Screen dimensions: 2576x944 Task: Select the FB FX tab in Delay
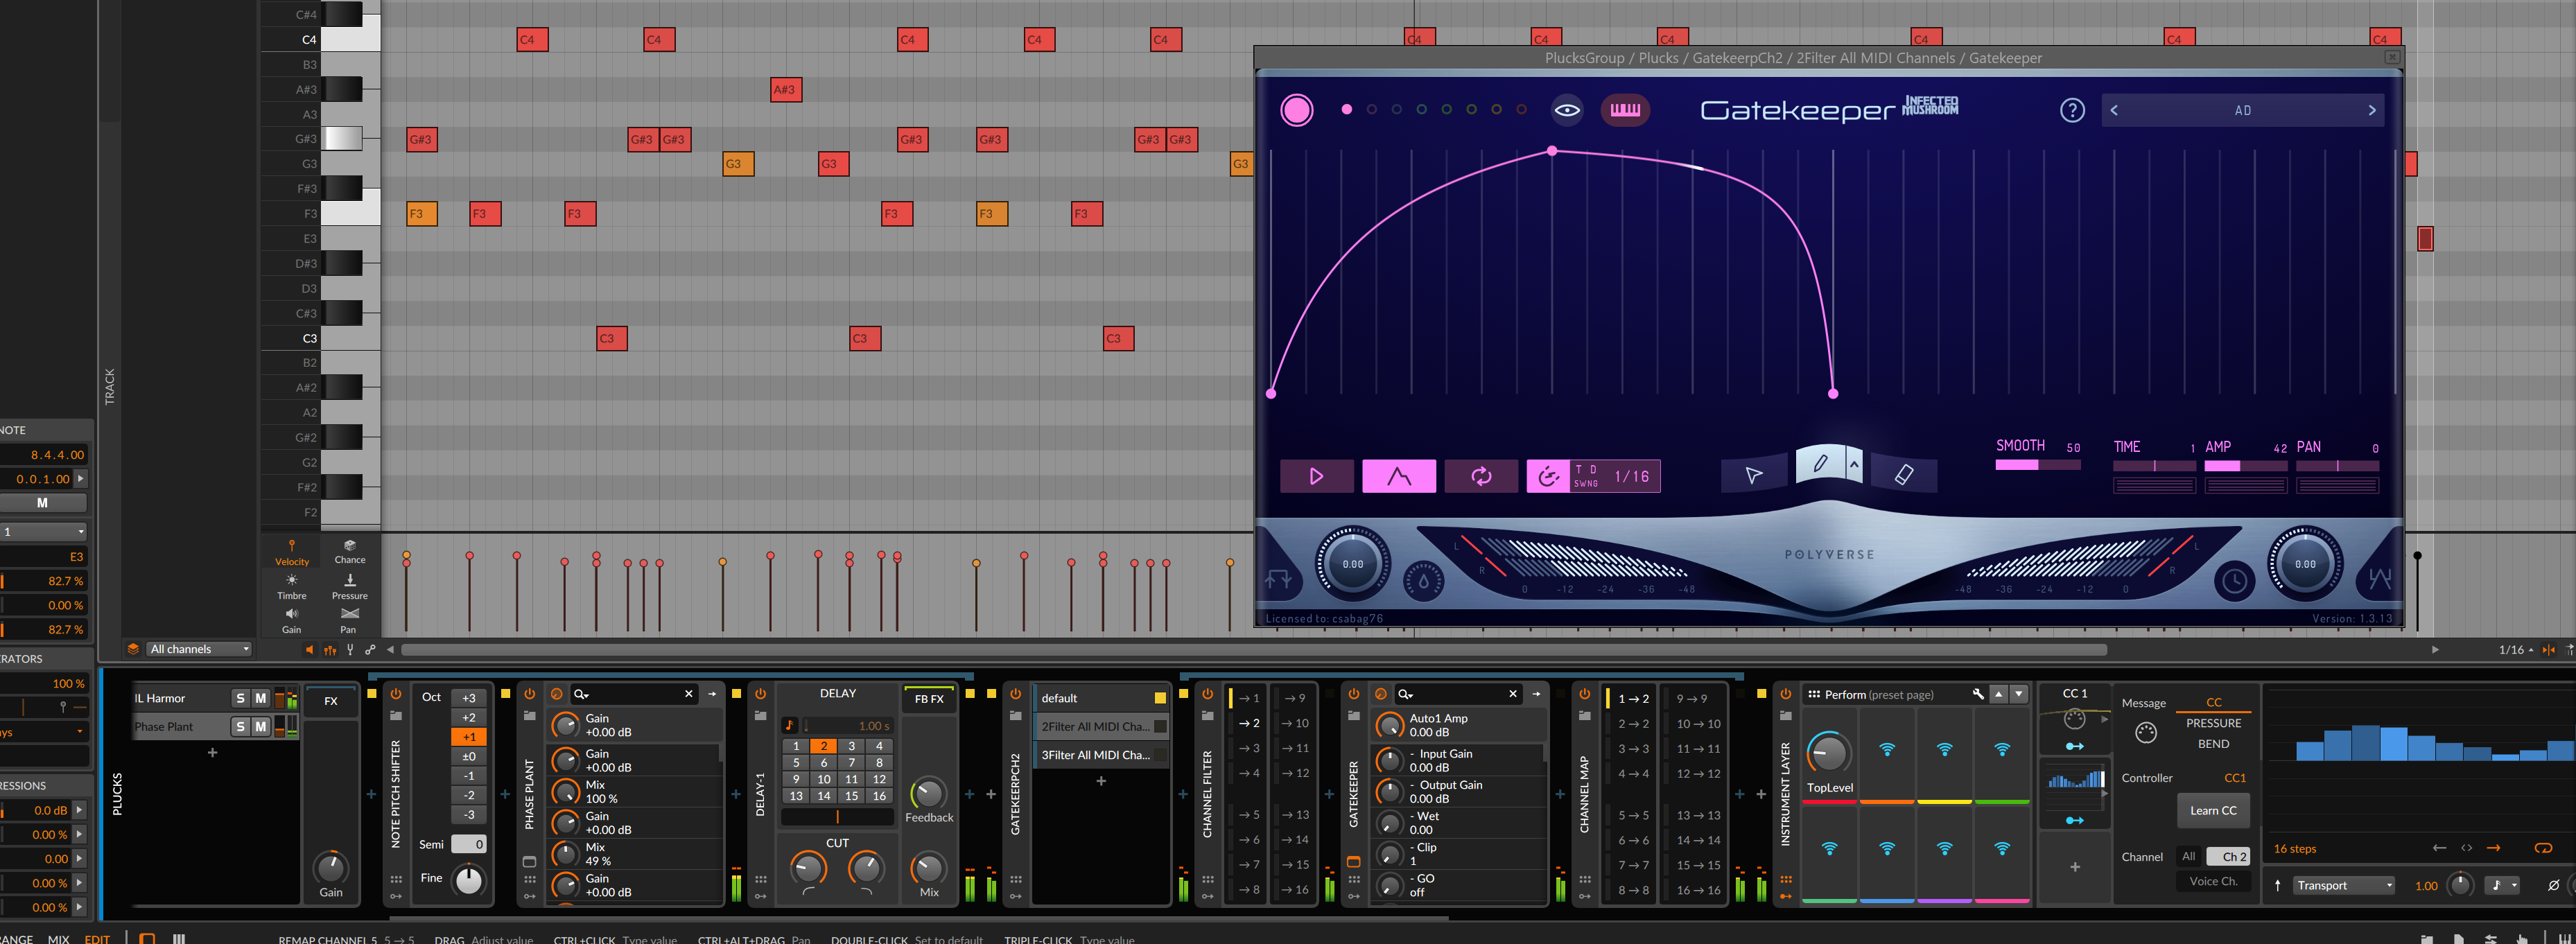coord(929,699)
